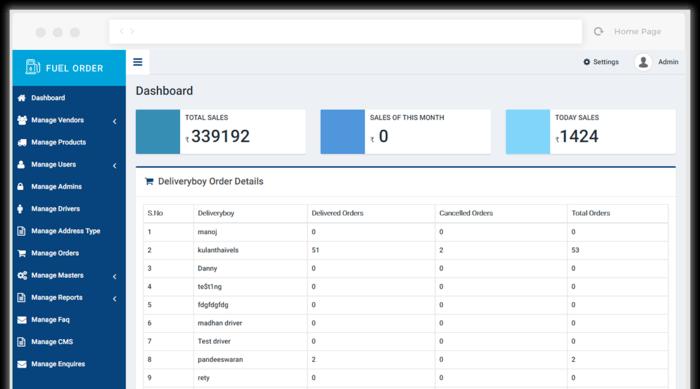Click deliveryboy name rety

(204, 378)
